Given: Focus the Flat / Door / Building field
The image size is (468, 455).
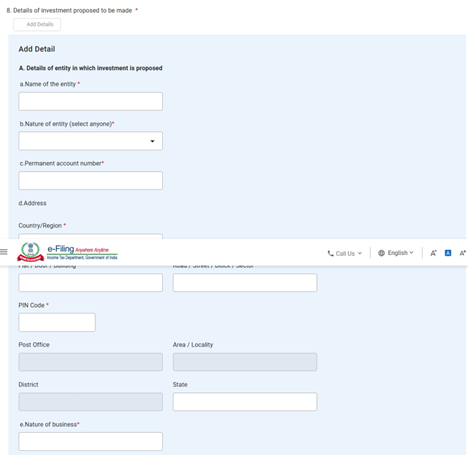Looking at the screenshot, I should pos(90,283).
